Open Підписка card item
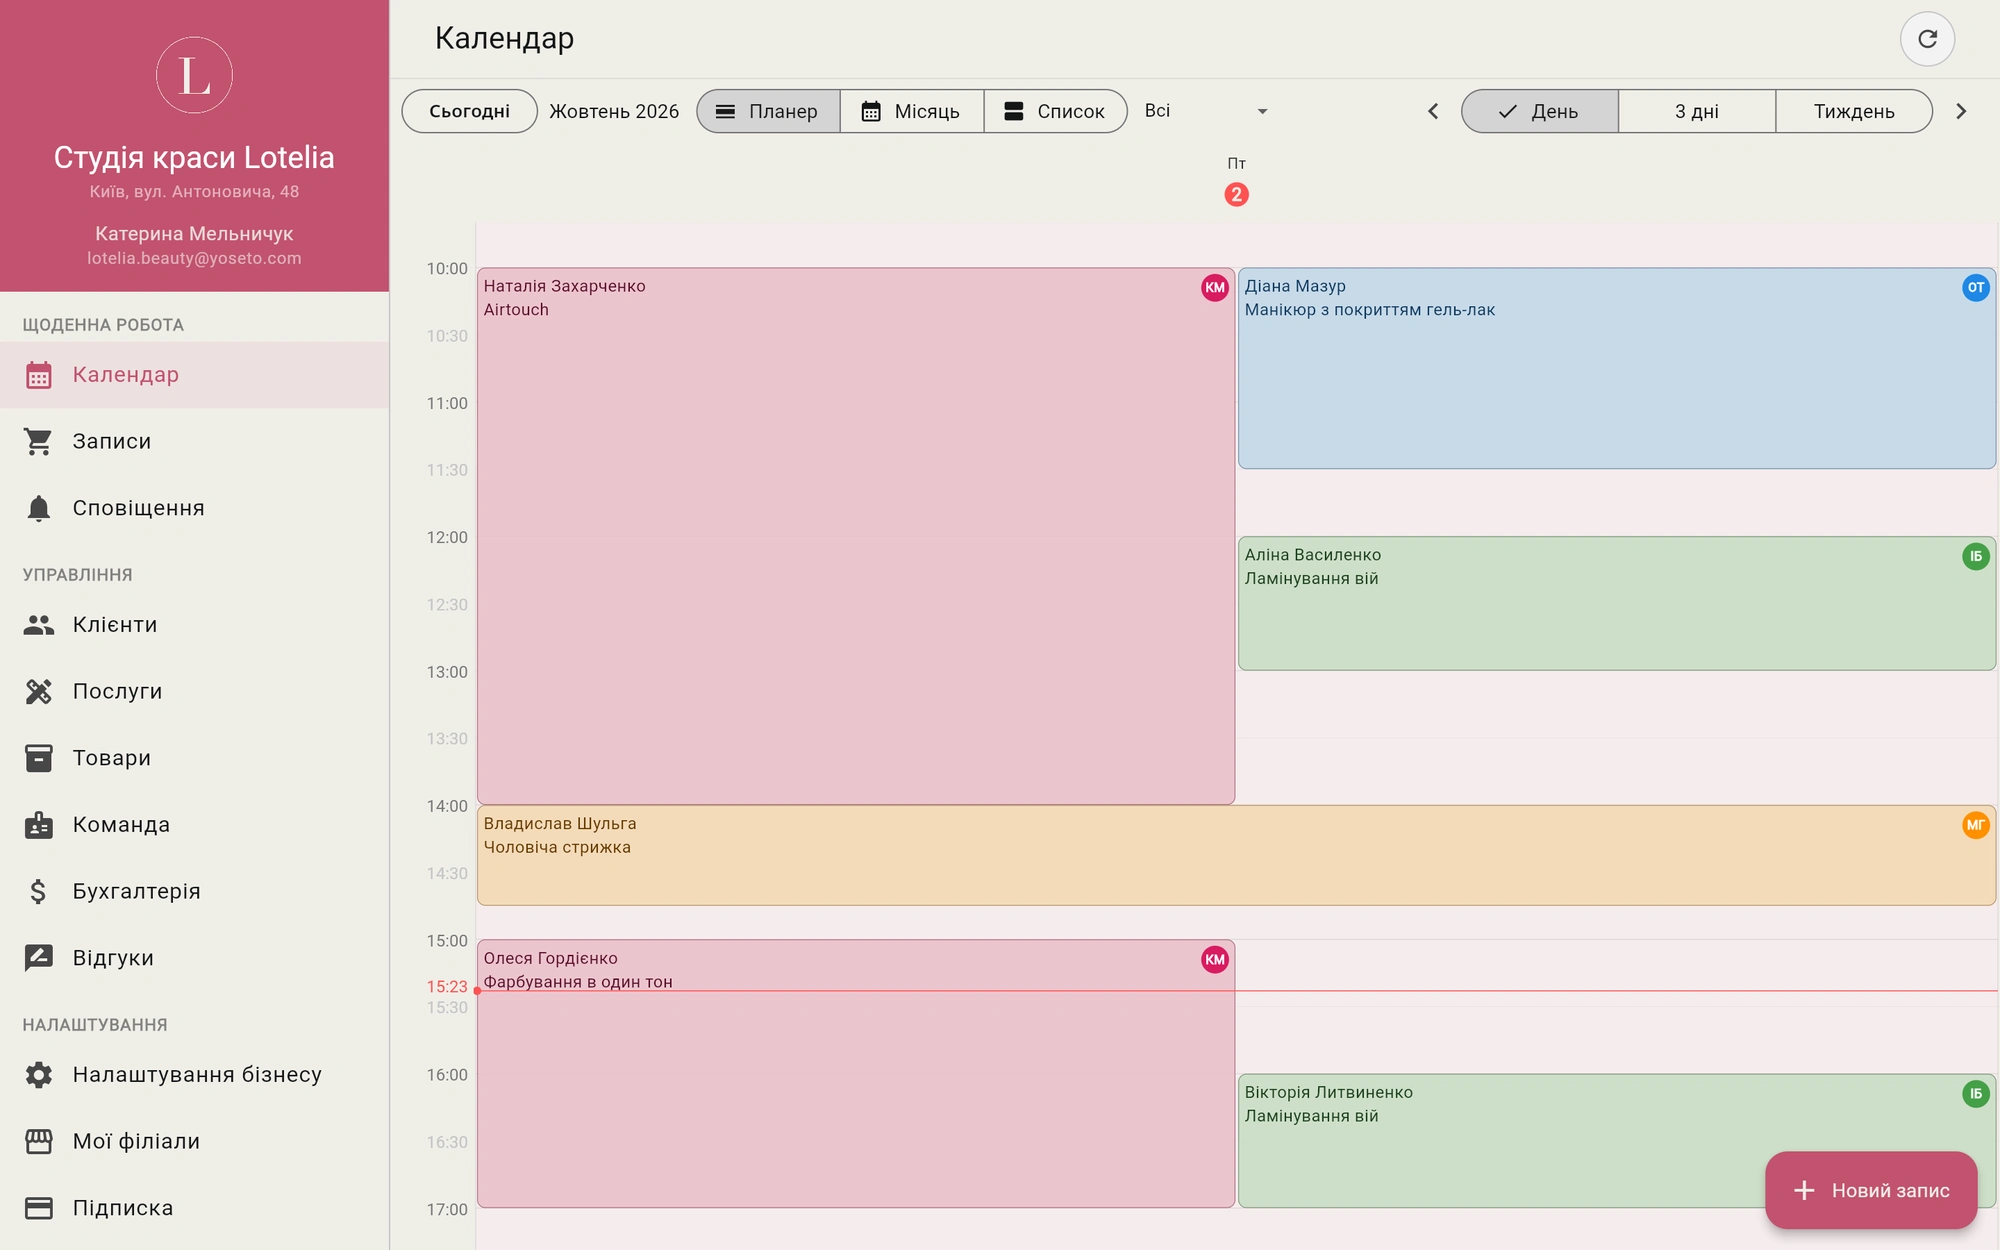This screenshot has width=2000, height=1250. click(x=194, y=1208)
